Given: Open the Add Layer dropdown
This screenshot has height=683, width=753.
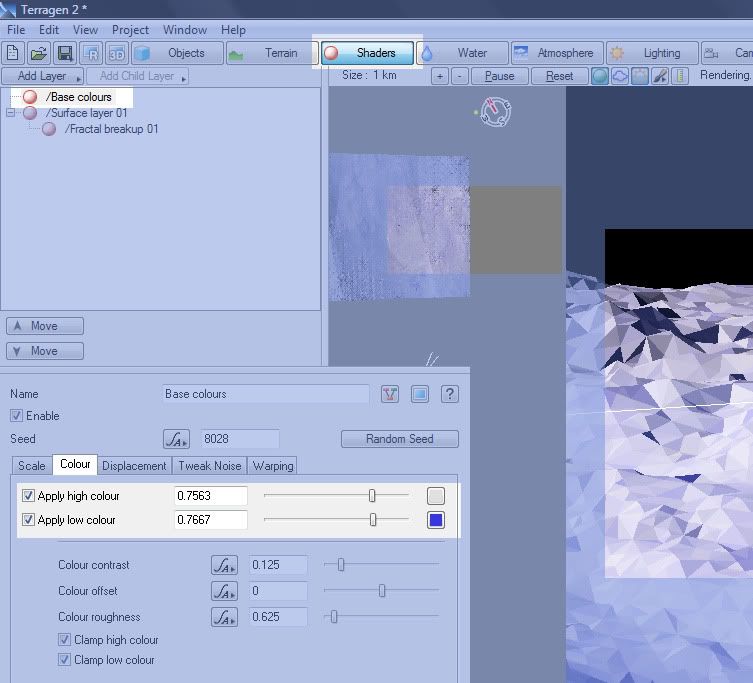Looking at the screenshot, I should click(42, 76).
